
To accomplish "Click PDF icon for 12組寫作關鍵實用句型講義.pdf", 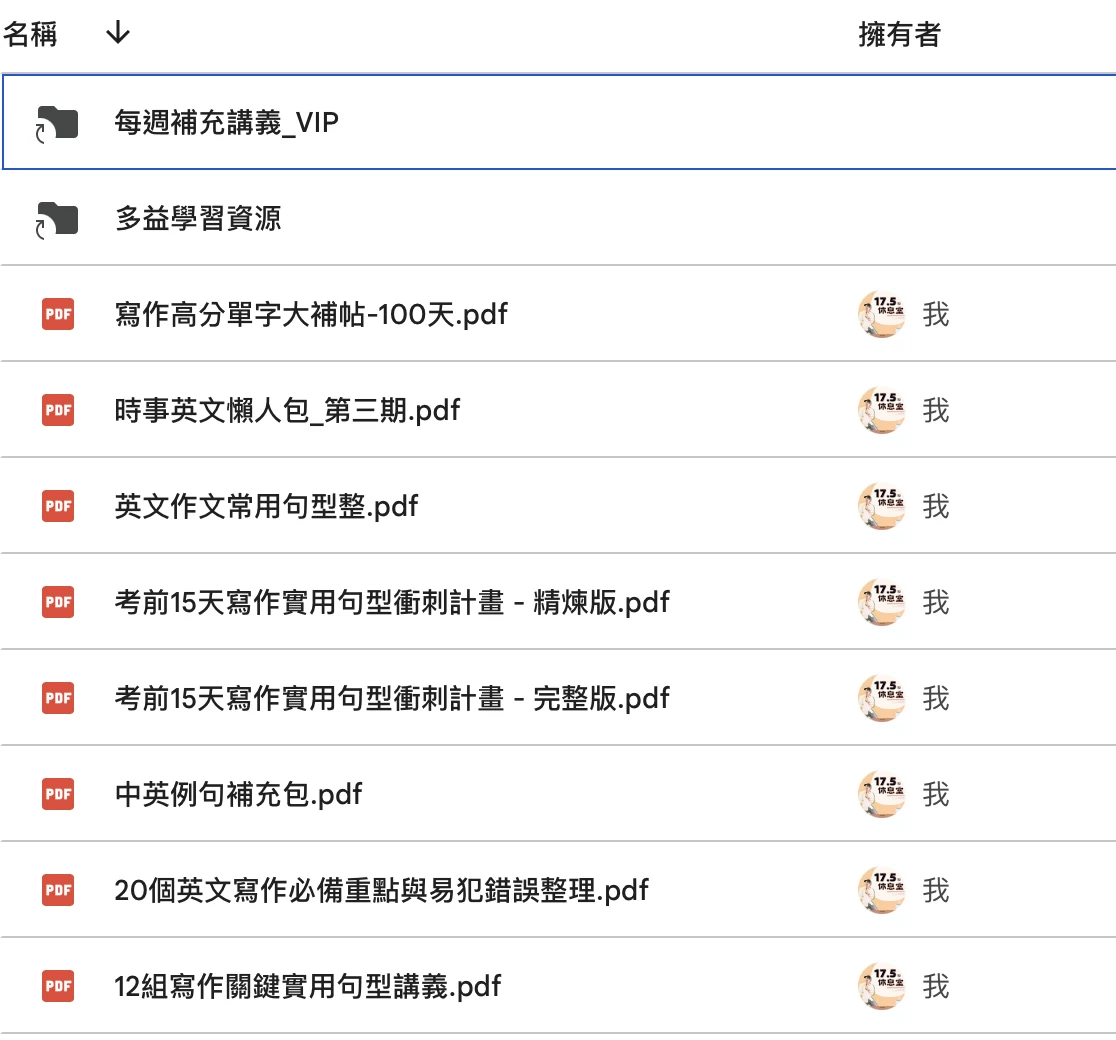I will (58, 987).
